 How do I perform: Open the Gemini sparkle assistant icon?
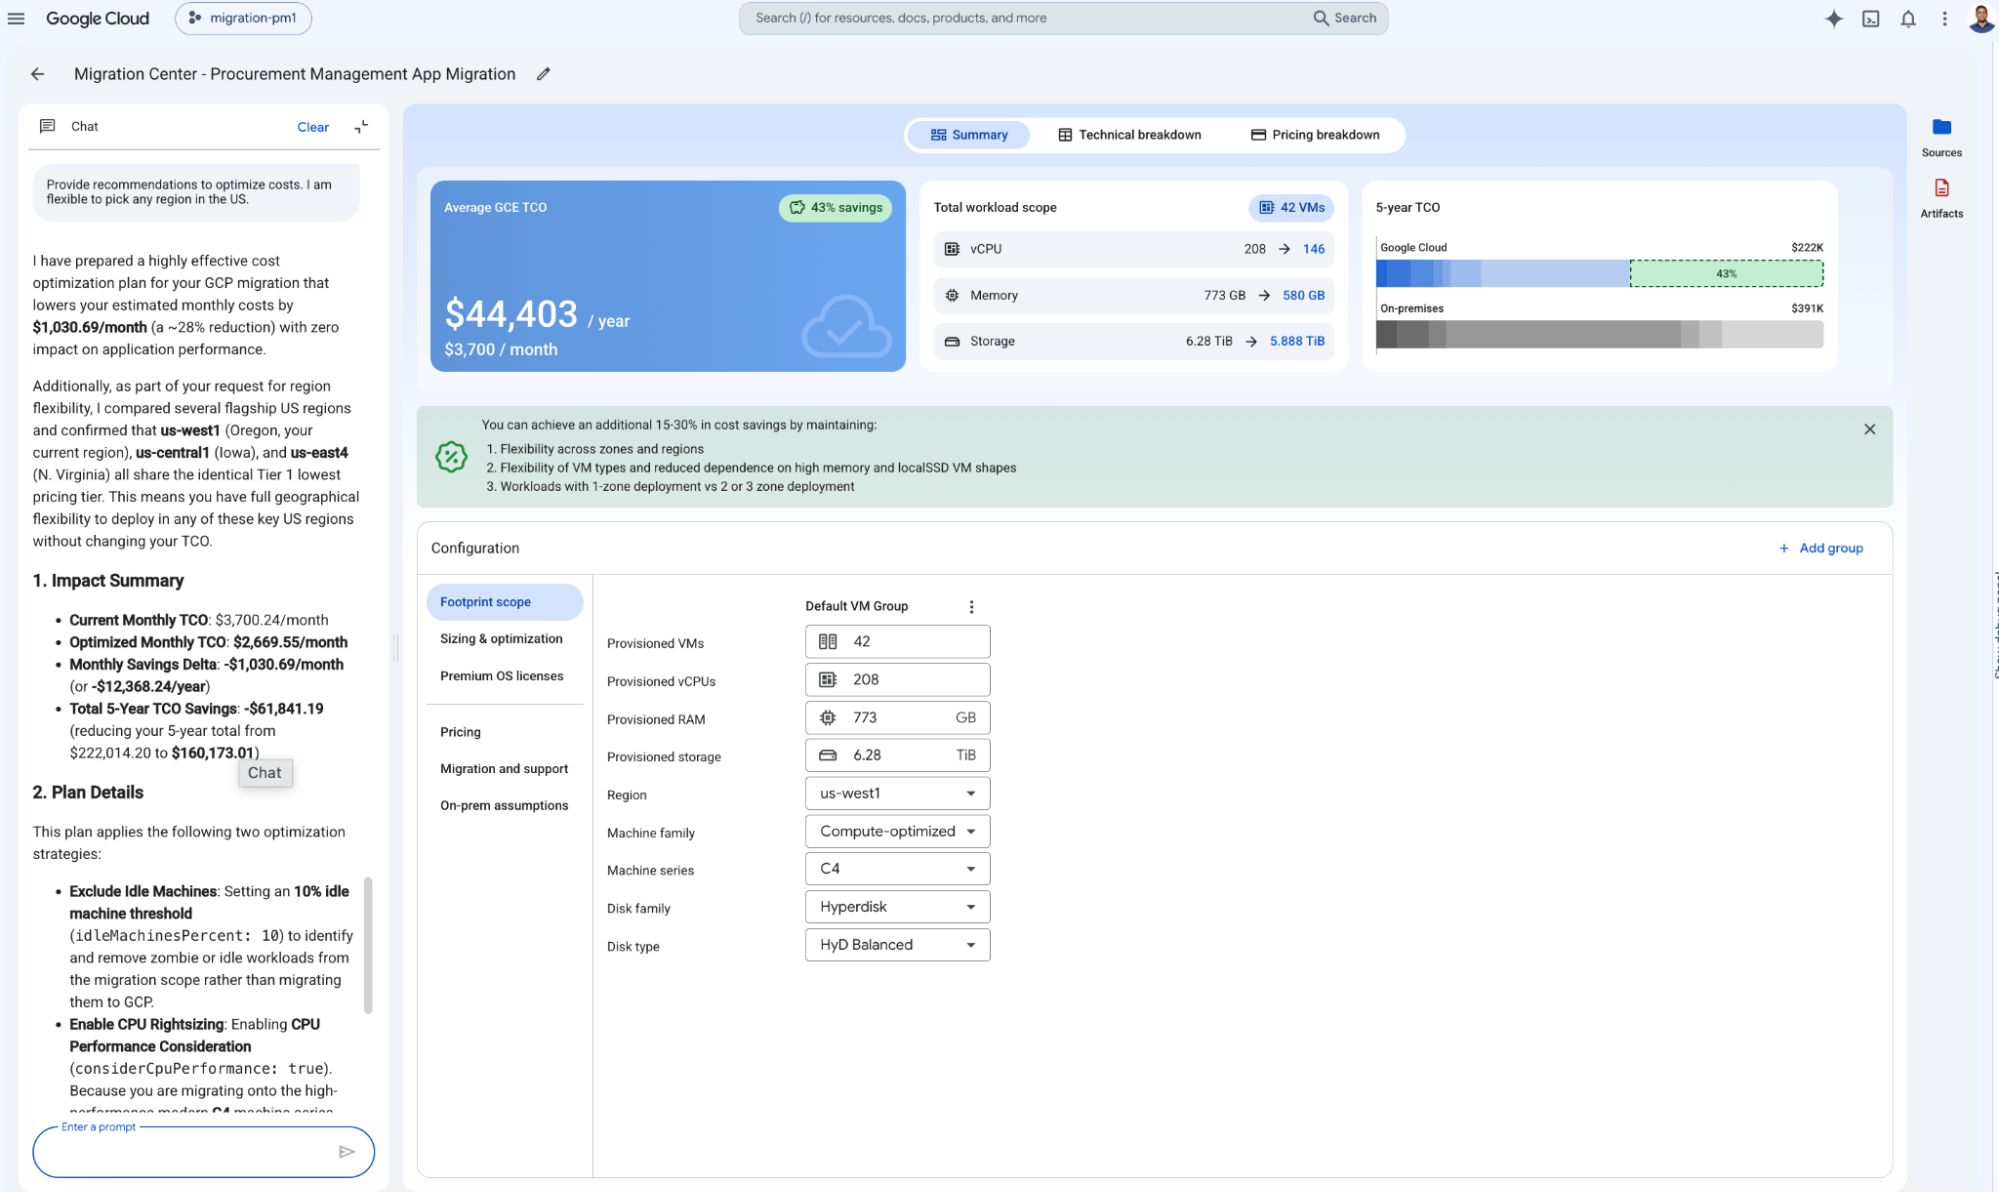tap(1833, 18)
